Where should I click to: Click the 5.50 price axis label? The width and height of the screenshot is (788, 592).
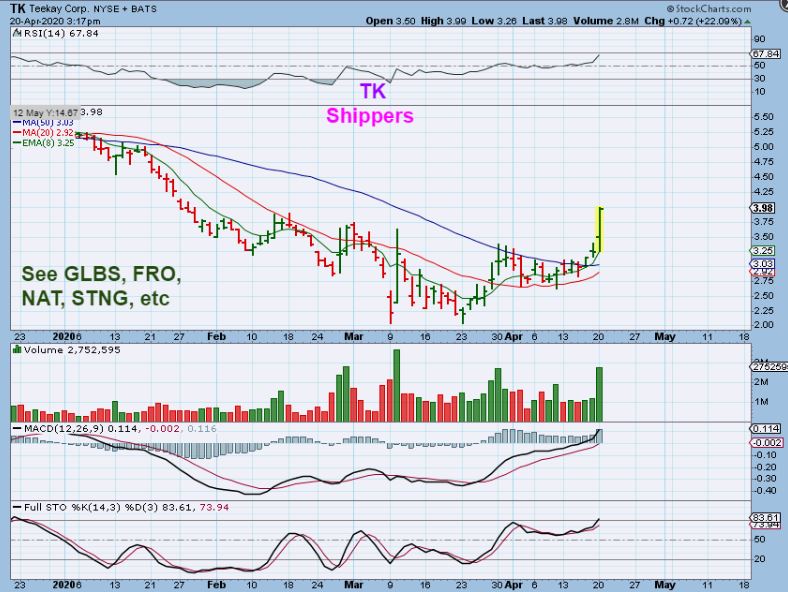click(764, 117)
